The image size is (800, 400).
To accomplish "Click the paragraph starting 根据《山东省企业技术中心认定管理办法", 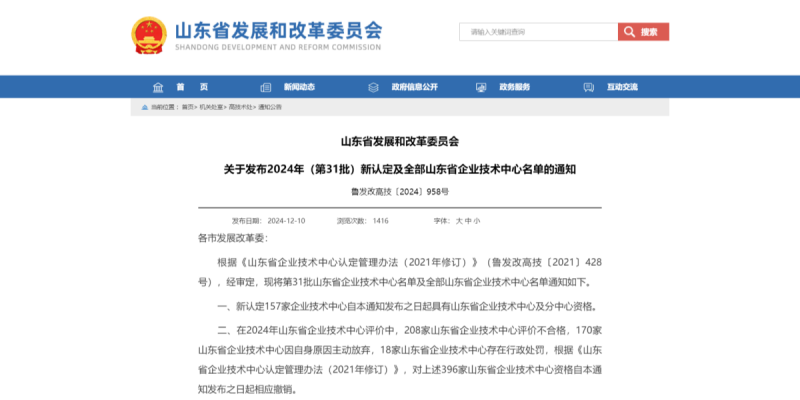I will (x=400, y=272).
